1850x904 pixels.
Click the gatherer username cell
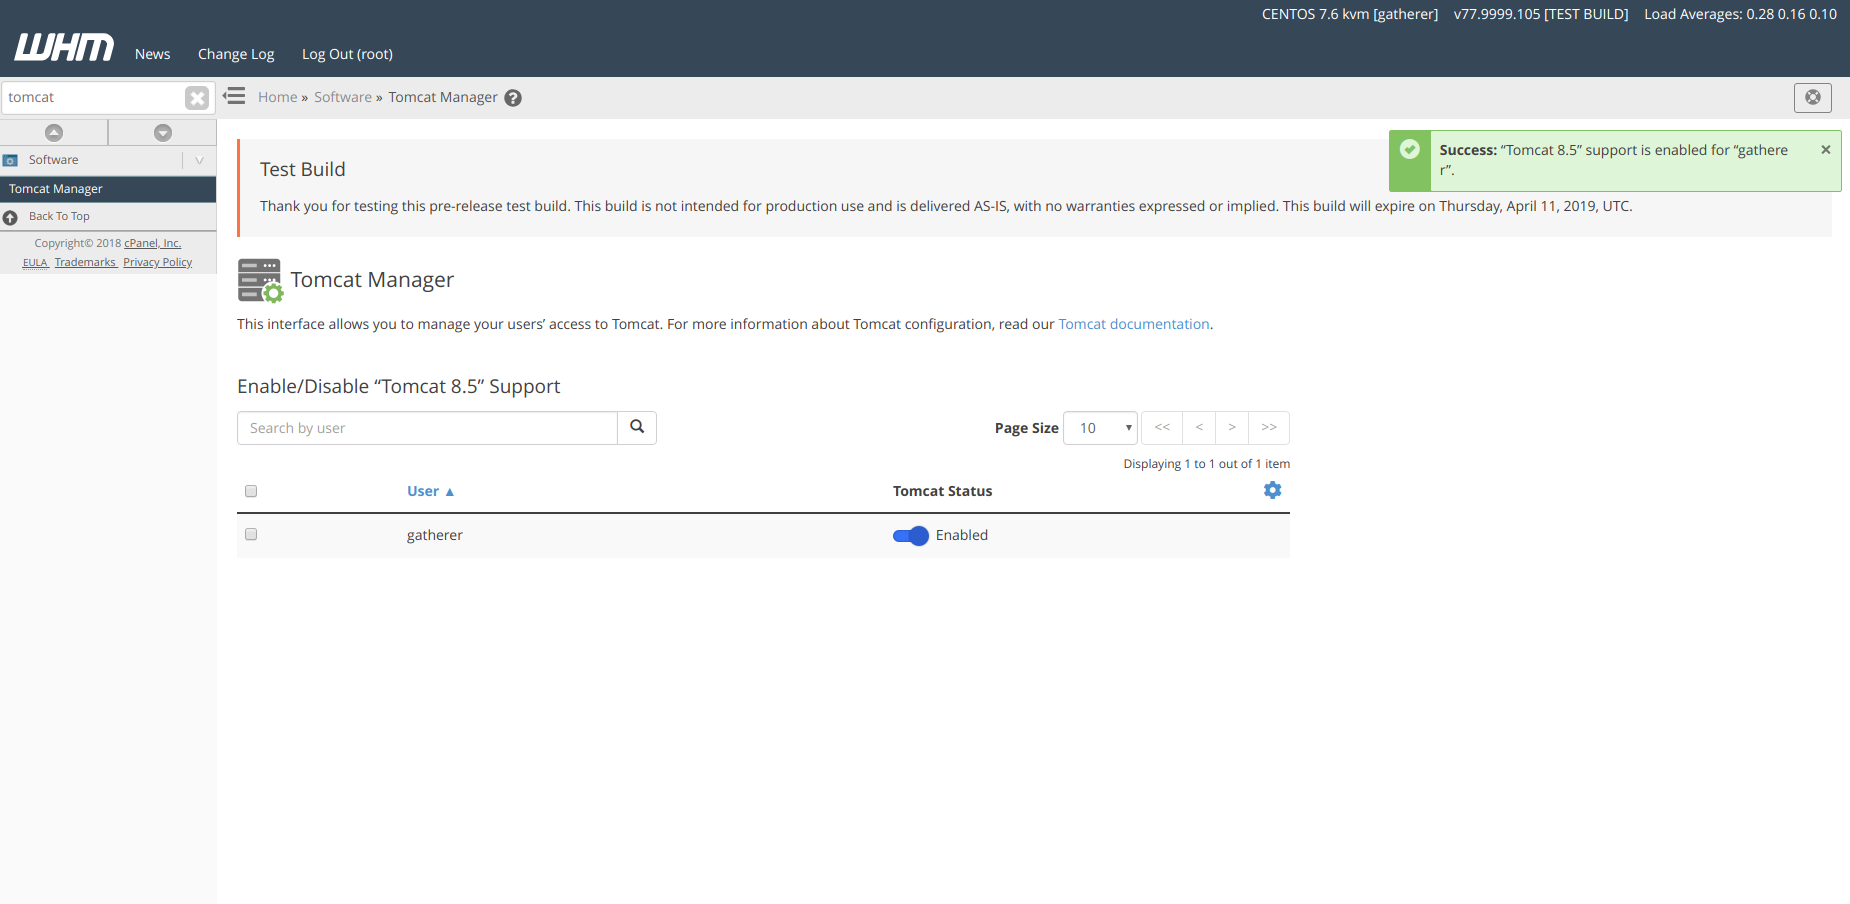[x=435, y=535]
